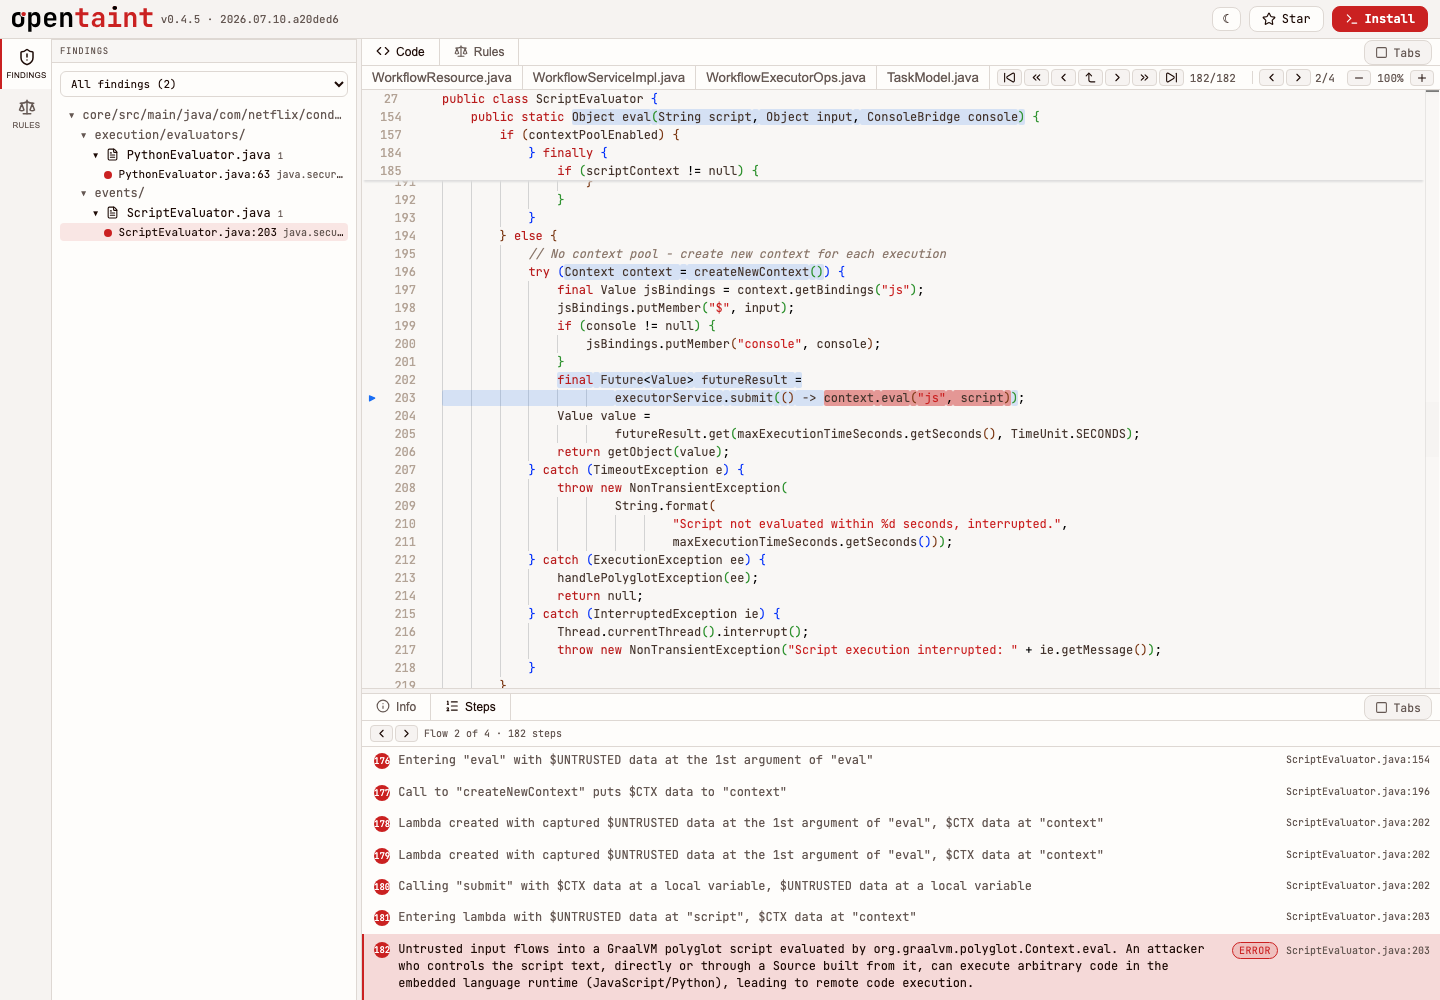Switch to the Code tab
Image resolution: width=1440 pixels, height=1000 pixels.
[x=400, y=52]
